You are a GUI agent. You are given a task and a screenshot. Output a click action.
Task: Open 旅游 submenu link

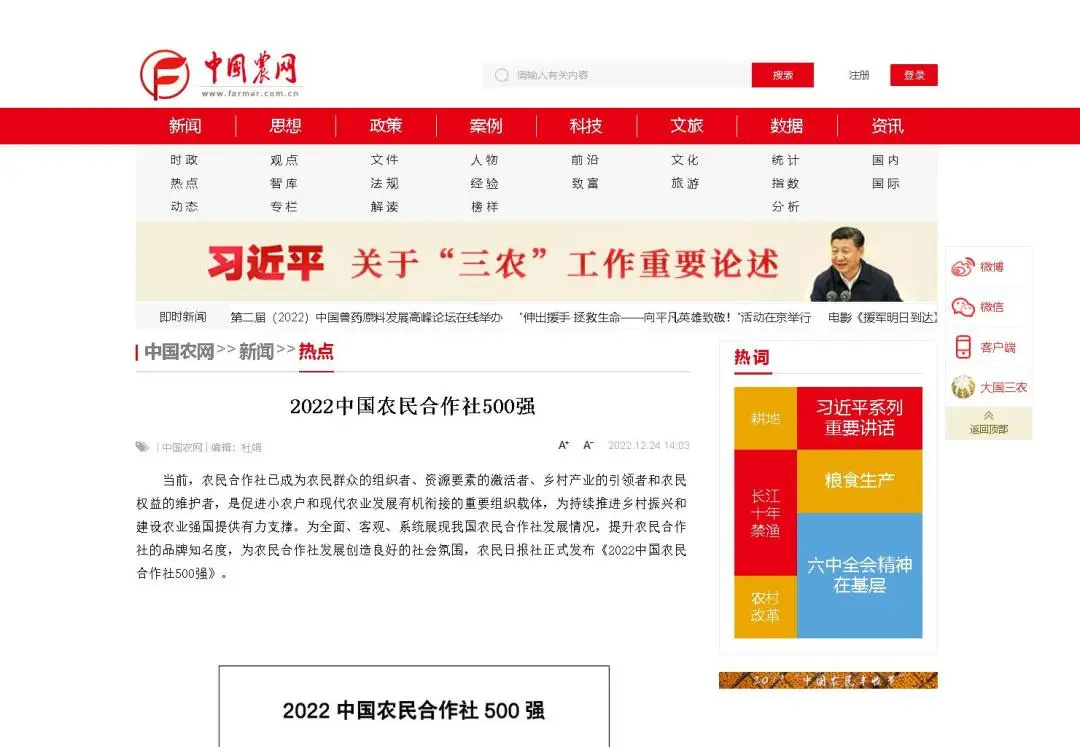(x=685, y=183)
